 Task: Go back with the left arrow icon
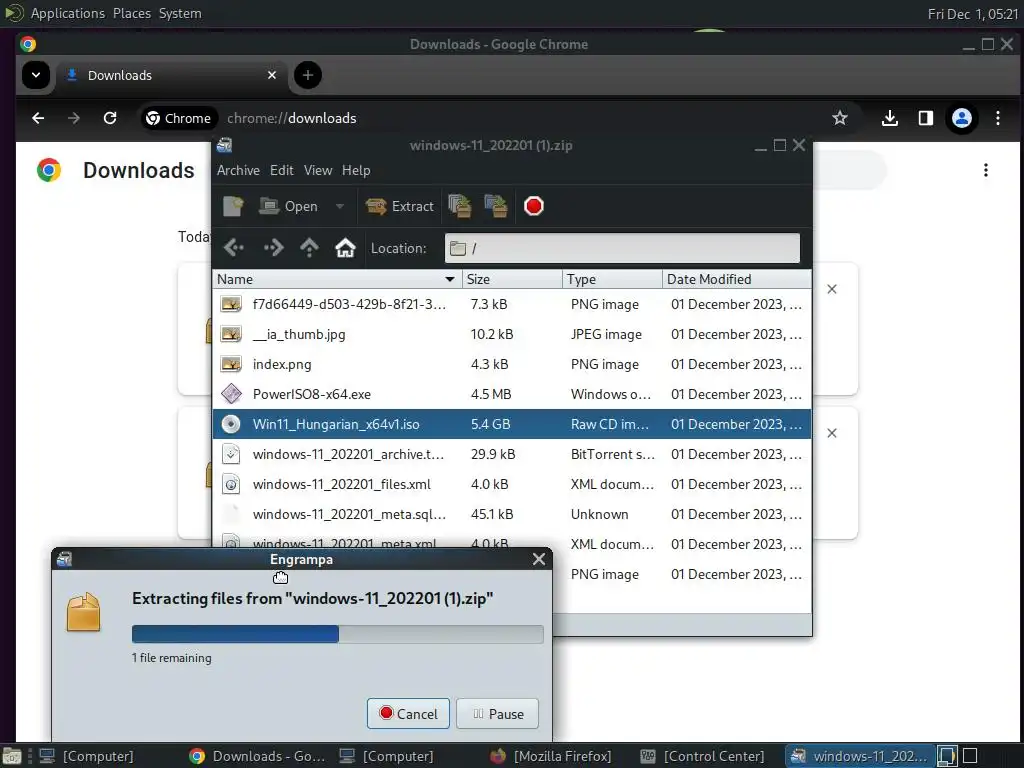pos(234,248)
